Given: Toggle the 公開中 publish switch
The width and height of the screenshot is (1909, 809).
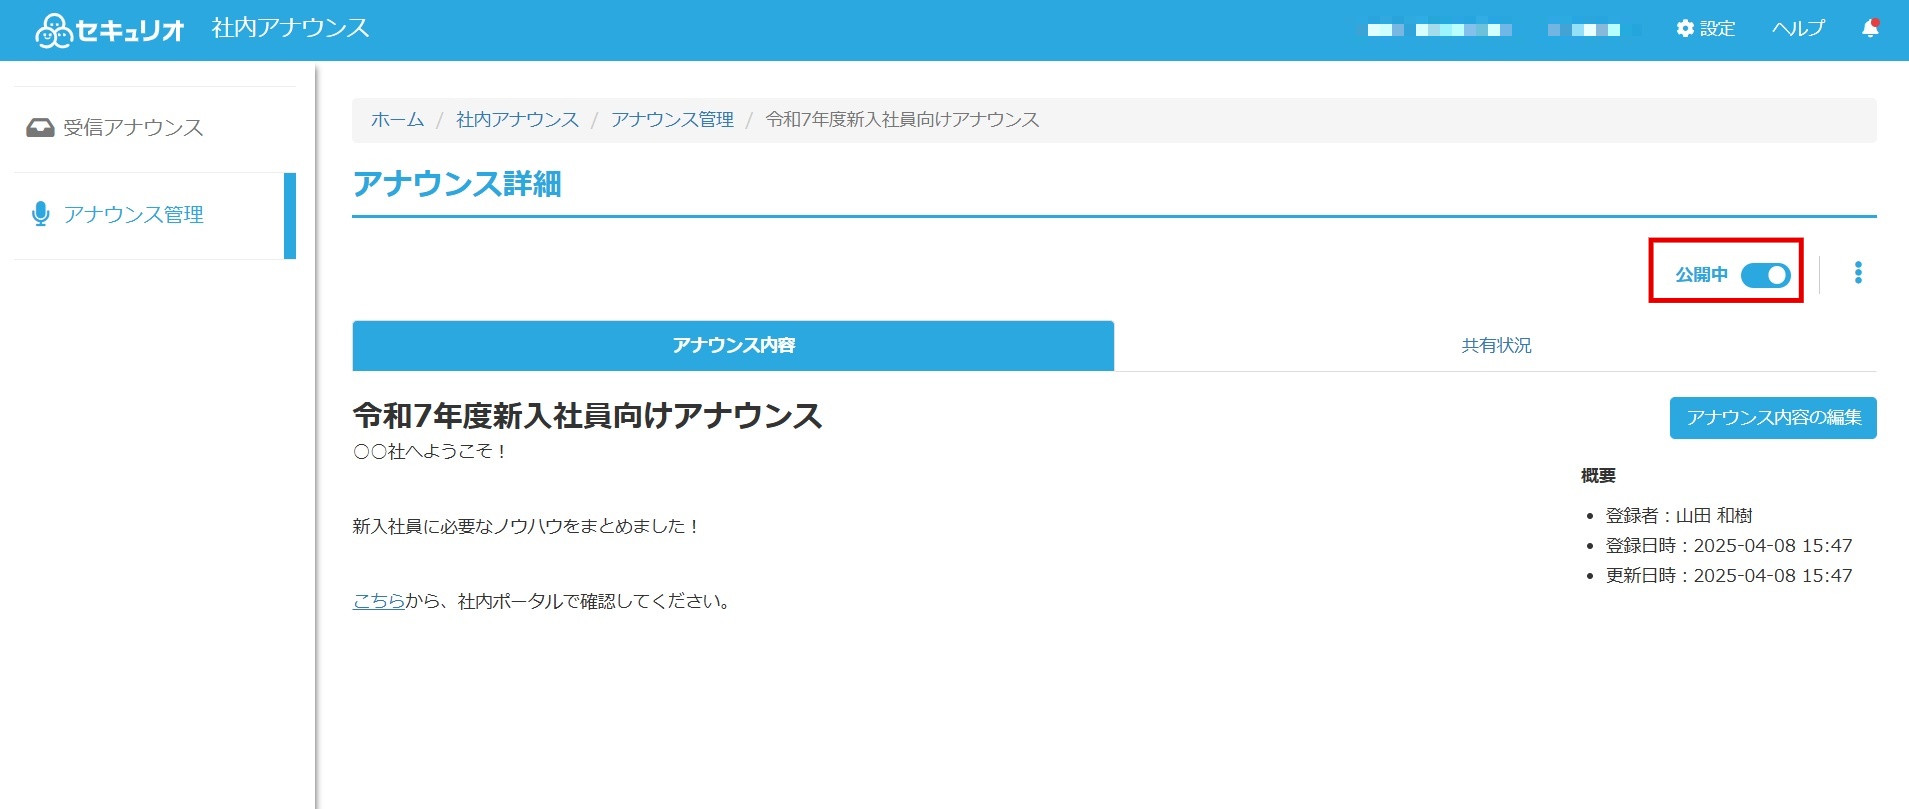Looking at the screenshot, I should tap(1766, 275).
